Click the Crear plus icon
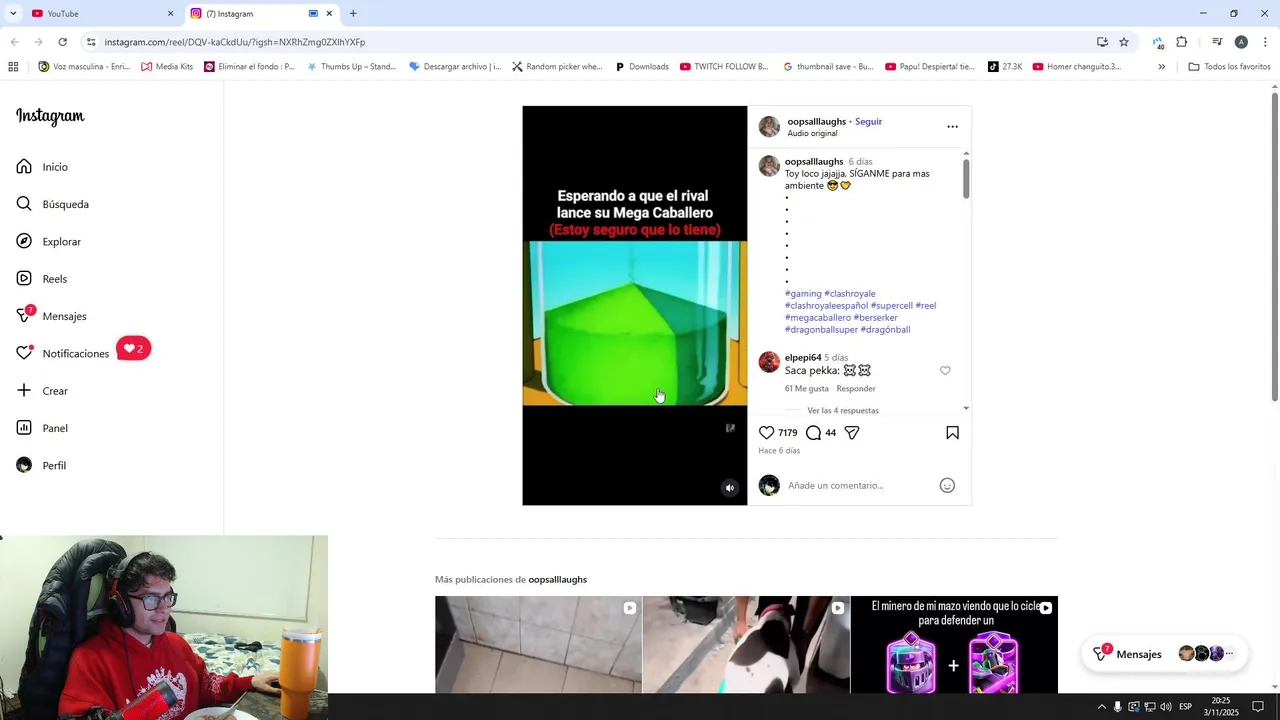Viewport: 1280px width, 720px height. (x=24, y=390)
